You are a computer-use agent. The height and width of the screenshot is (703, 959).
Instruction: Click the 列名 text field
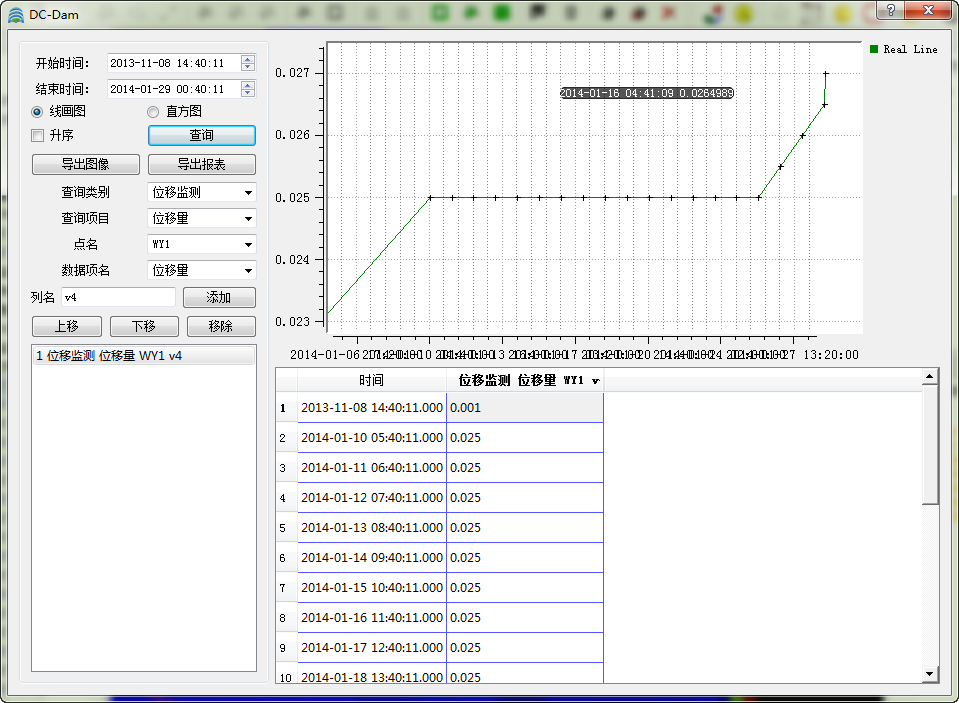click(x=118, y=297)
